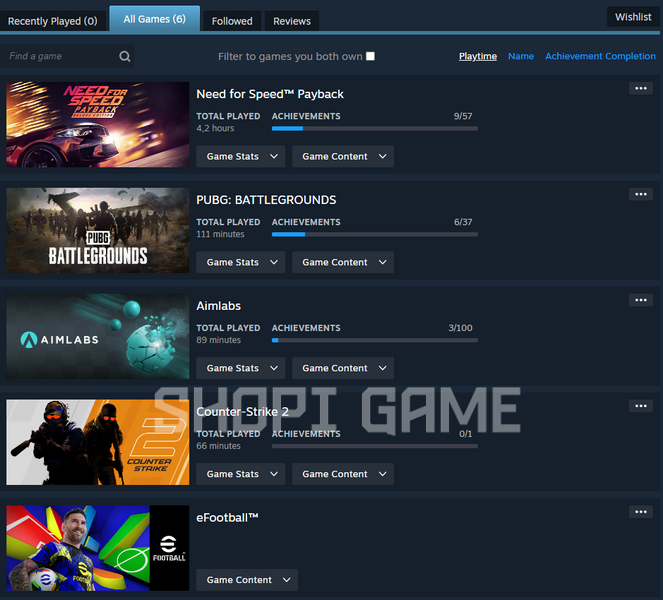Click the '4,2 hours' playtime text

[215, 128]
